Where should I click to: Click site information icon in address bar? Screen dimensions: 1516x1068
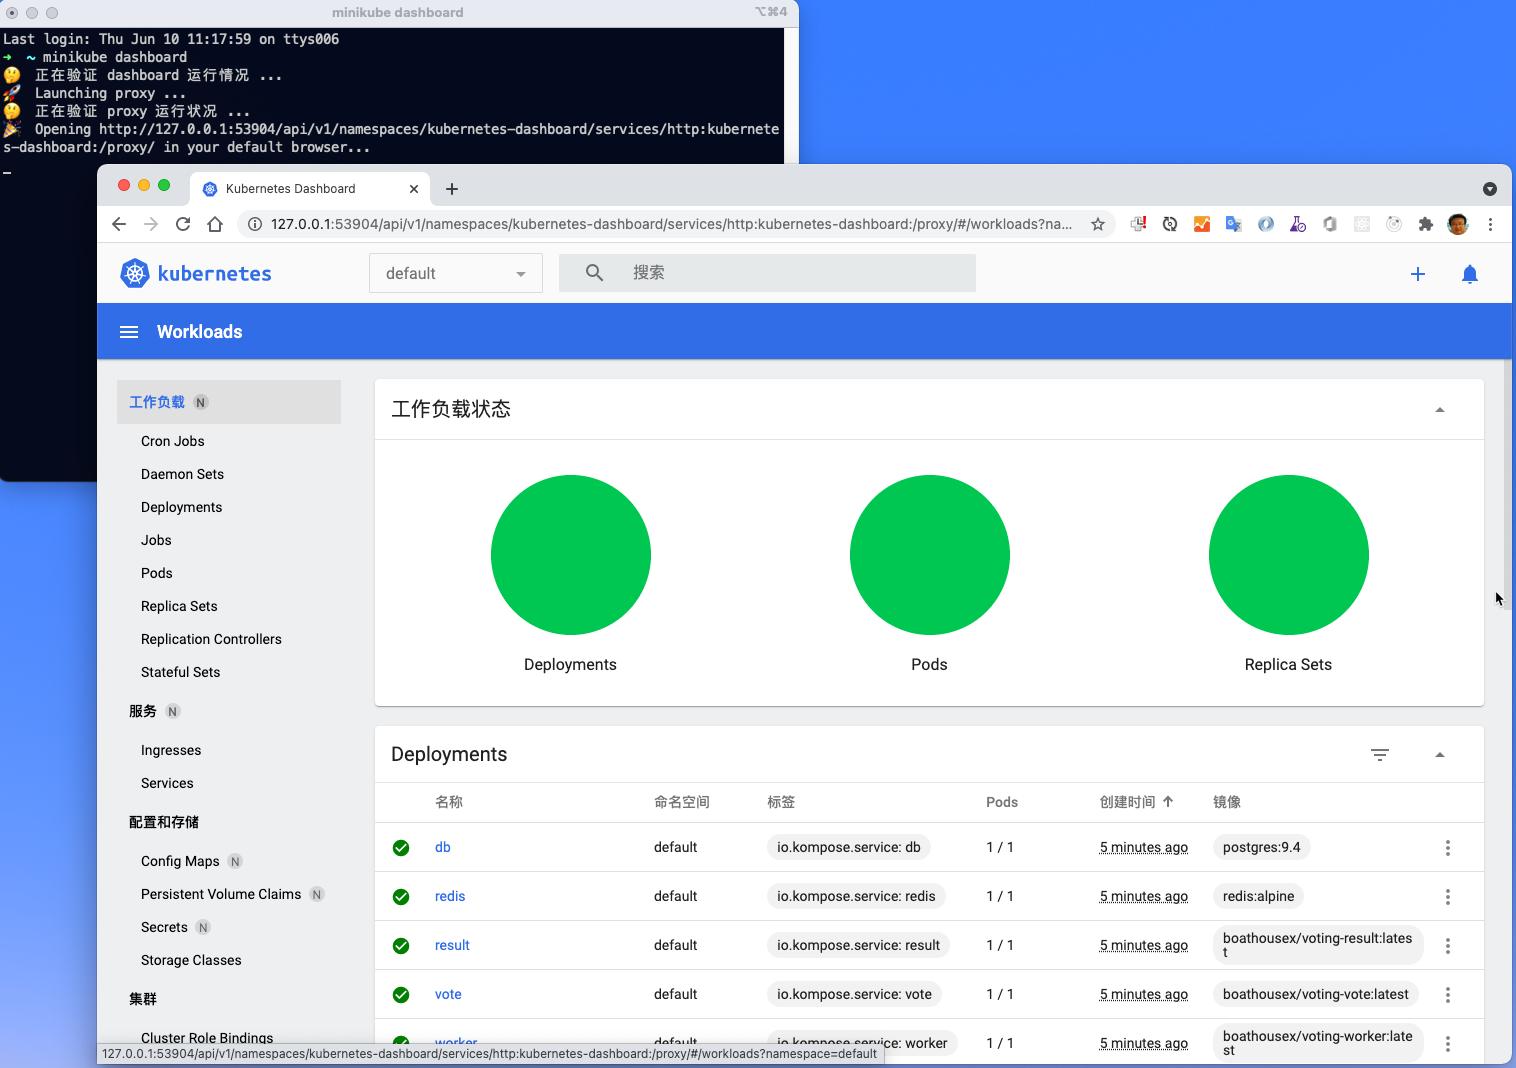point(255,224)
